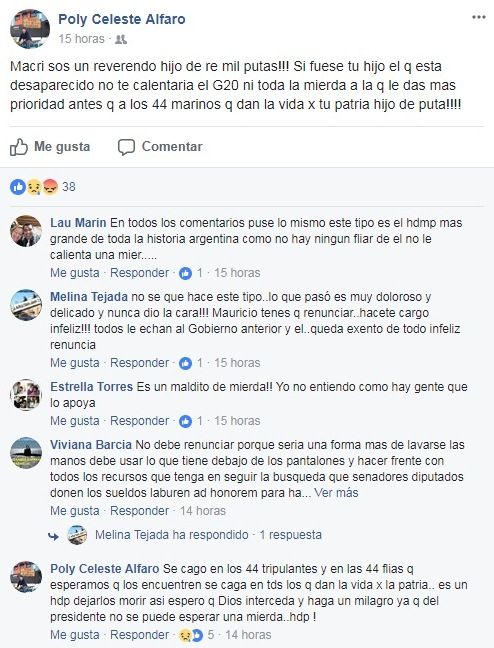Image resolution: width=494 pixels, height=648 pixels.
Task: Click the Comentar speech bubble icon
Action: click(x=126, y=147)
